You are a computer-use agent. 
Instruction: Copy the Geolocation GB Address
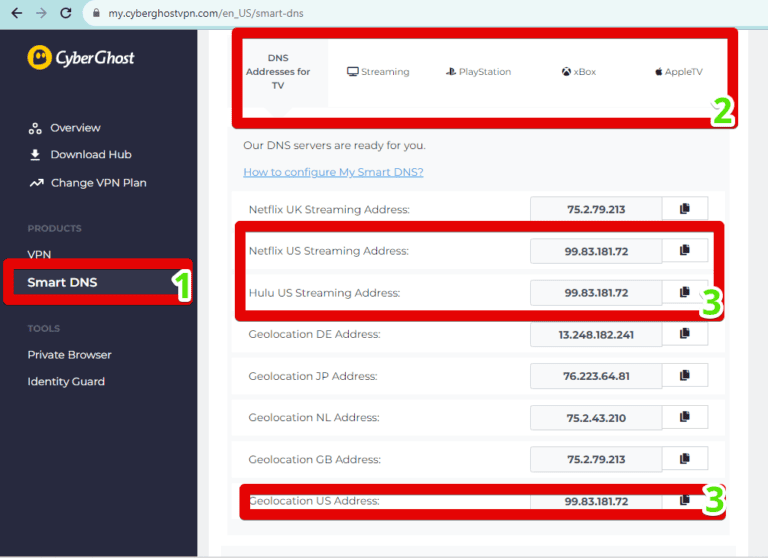[685, 459]
